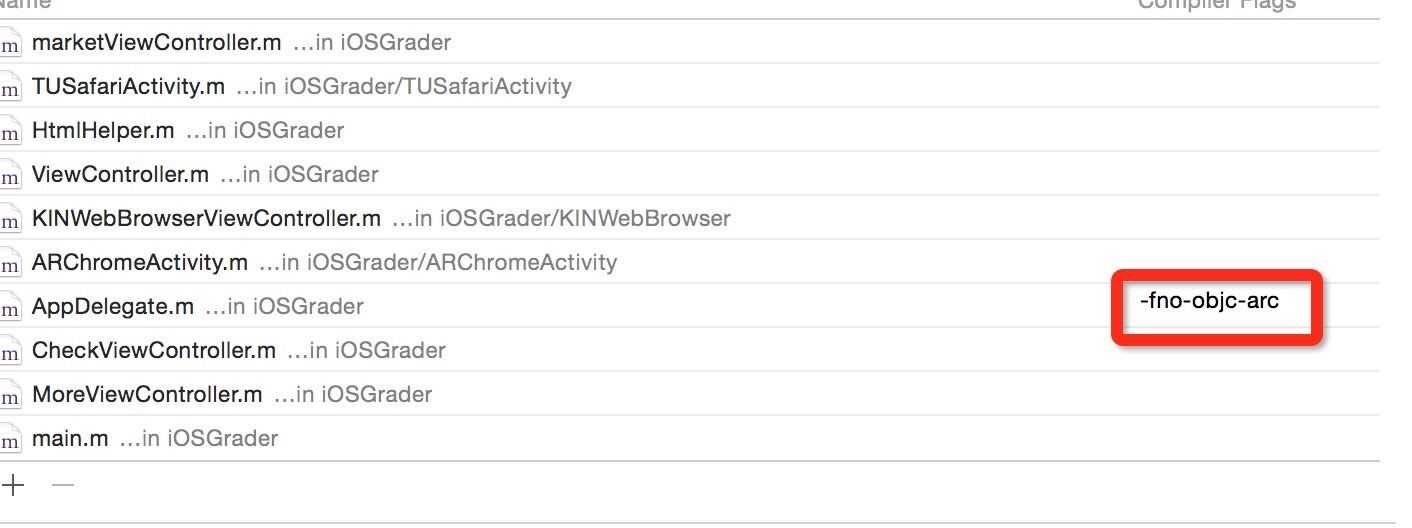Select the -fno-objc-arc compiler flag field
This screenshot has height=528, width=1412.
tap(1209, 300)
